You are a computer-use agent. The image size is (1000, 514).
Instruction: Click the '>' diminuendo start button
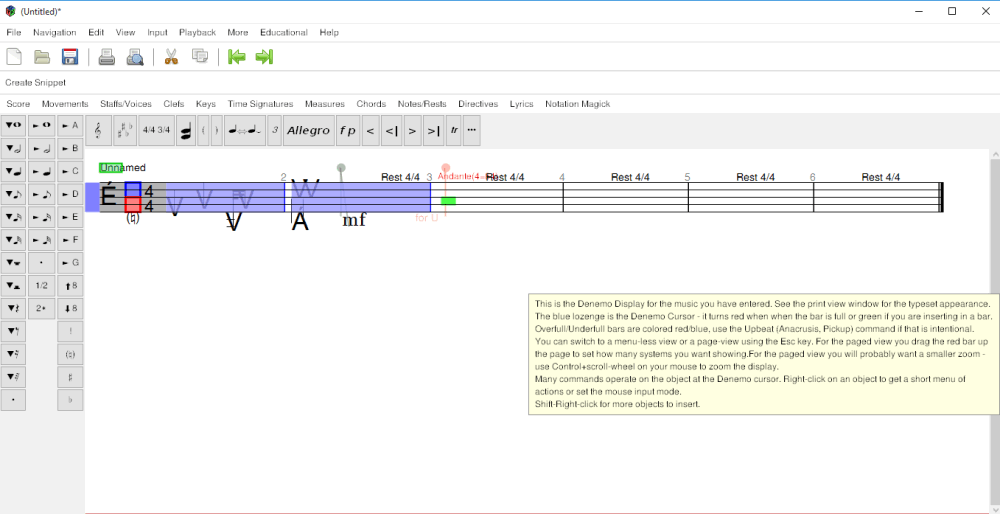coord(413,130)
